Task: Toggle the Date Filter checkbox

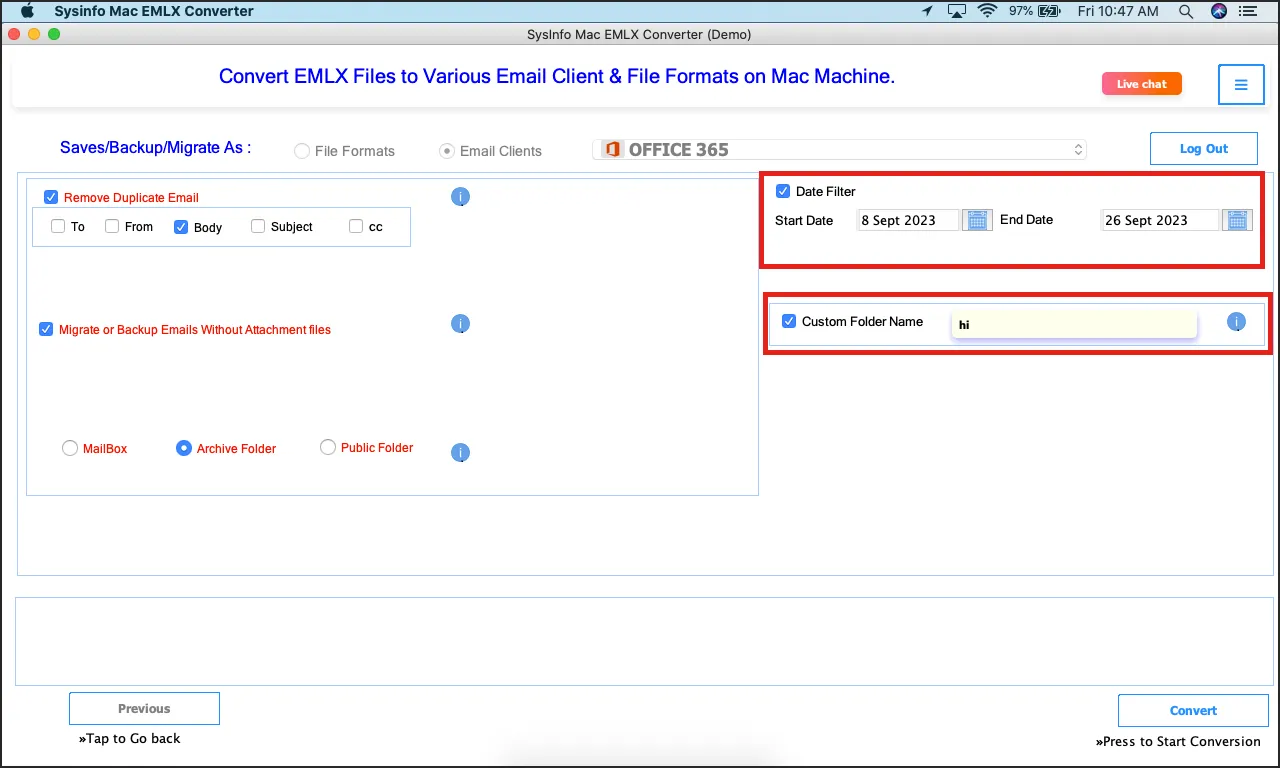Action: [x=783, y=191]
